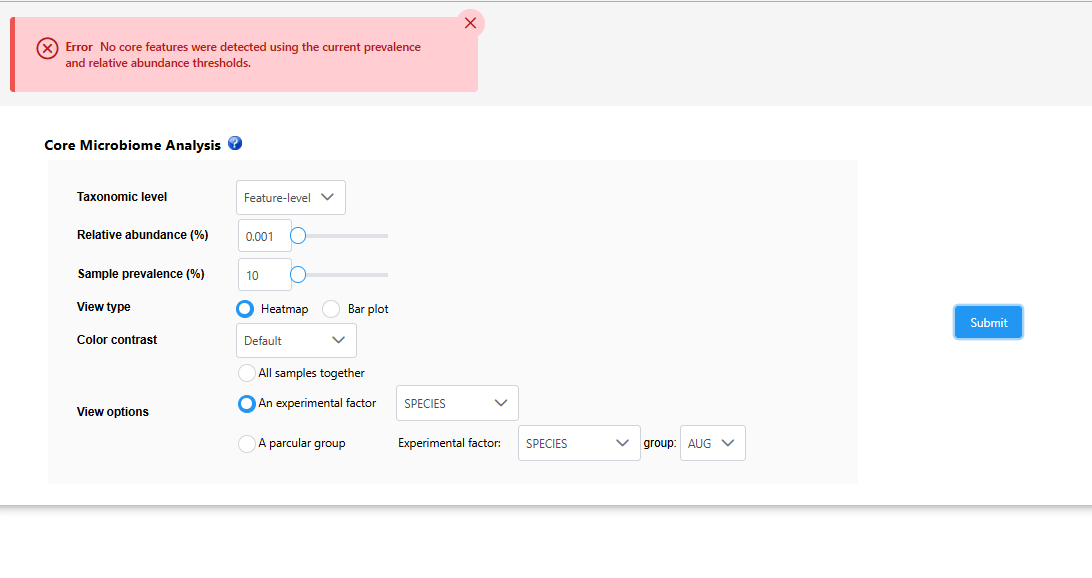Open the Taxonomic level dropdown

pyautogui.click(x=291, y=198)
